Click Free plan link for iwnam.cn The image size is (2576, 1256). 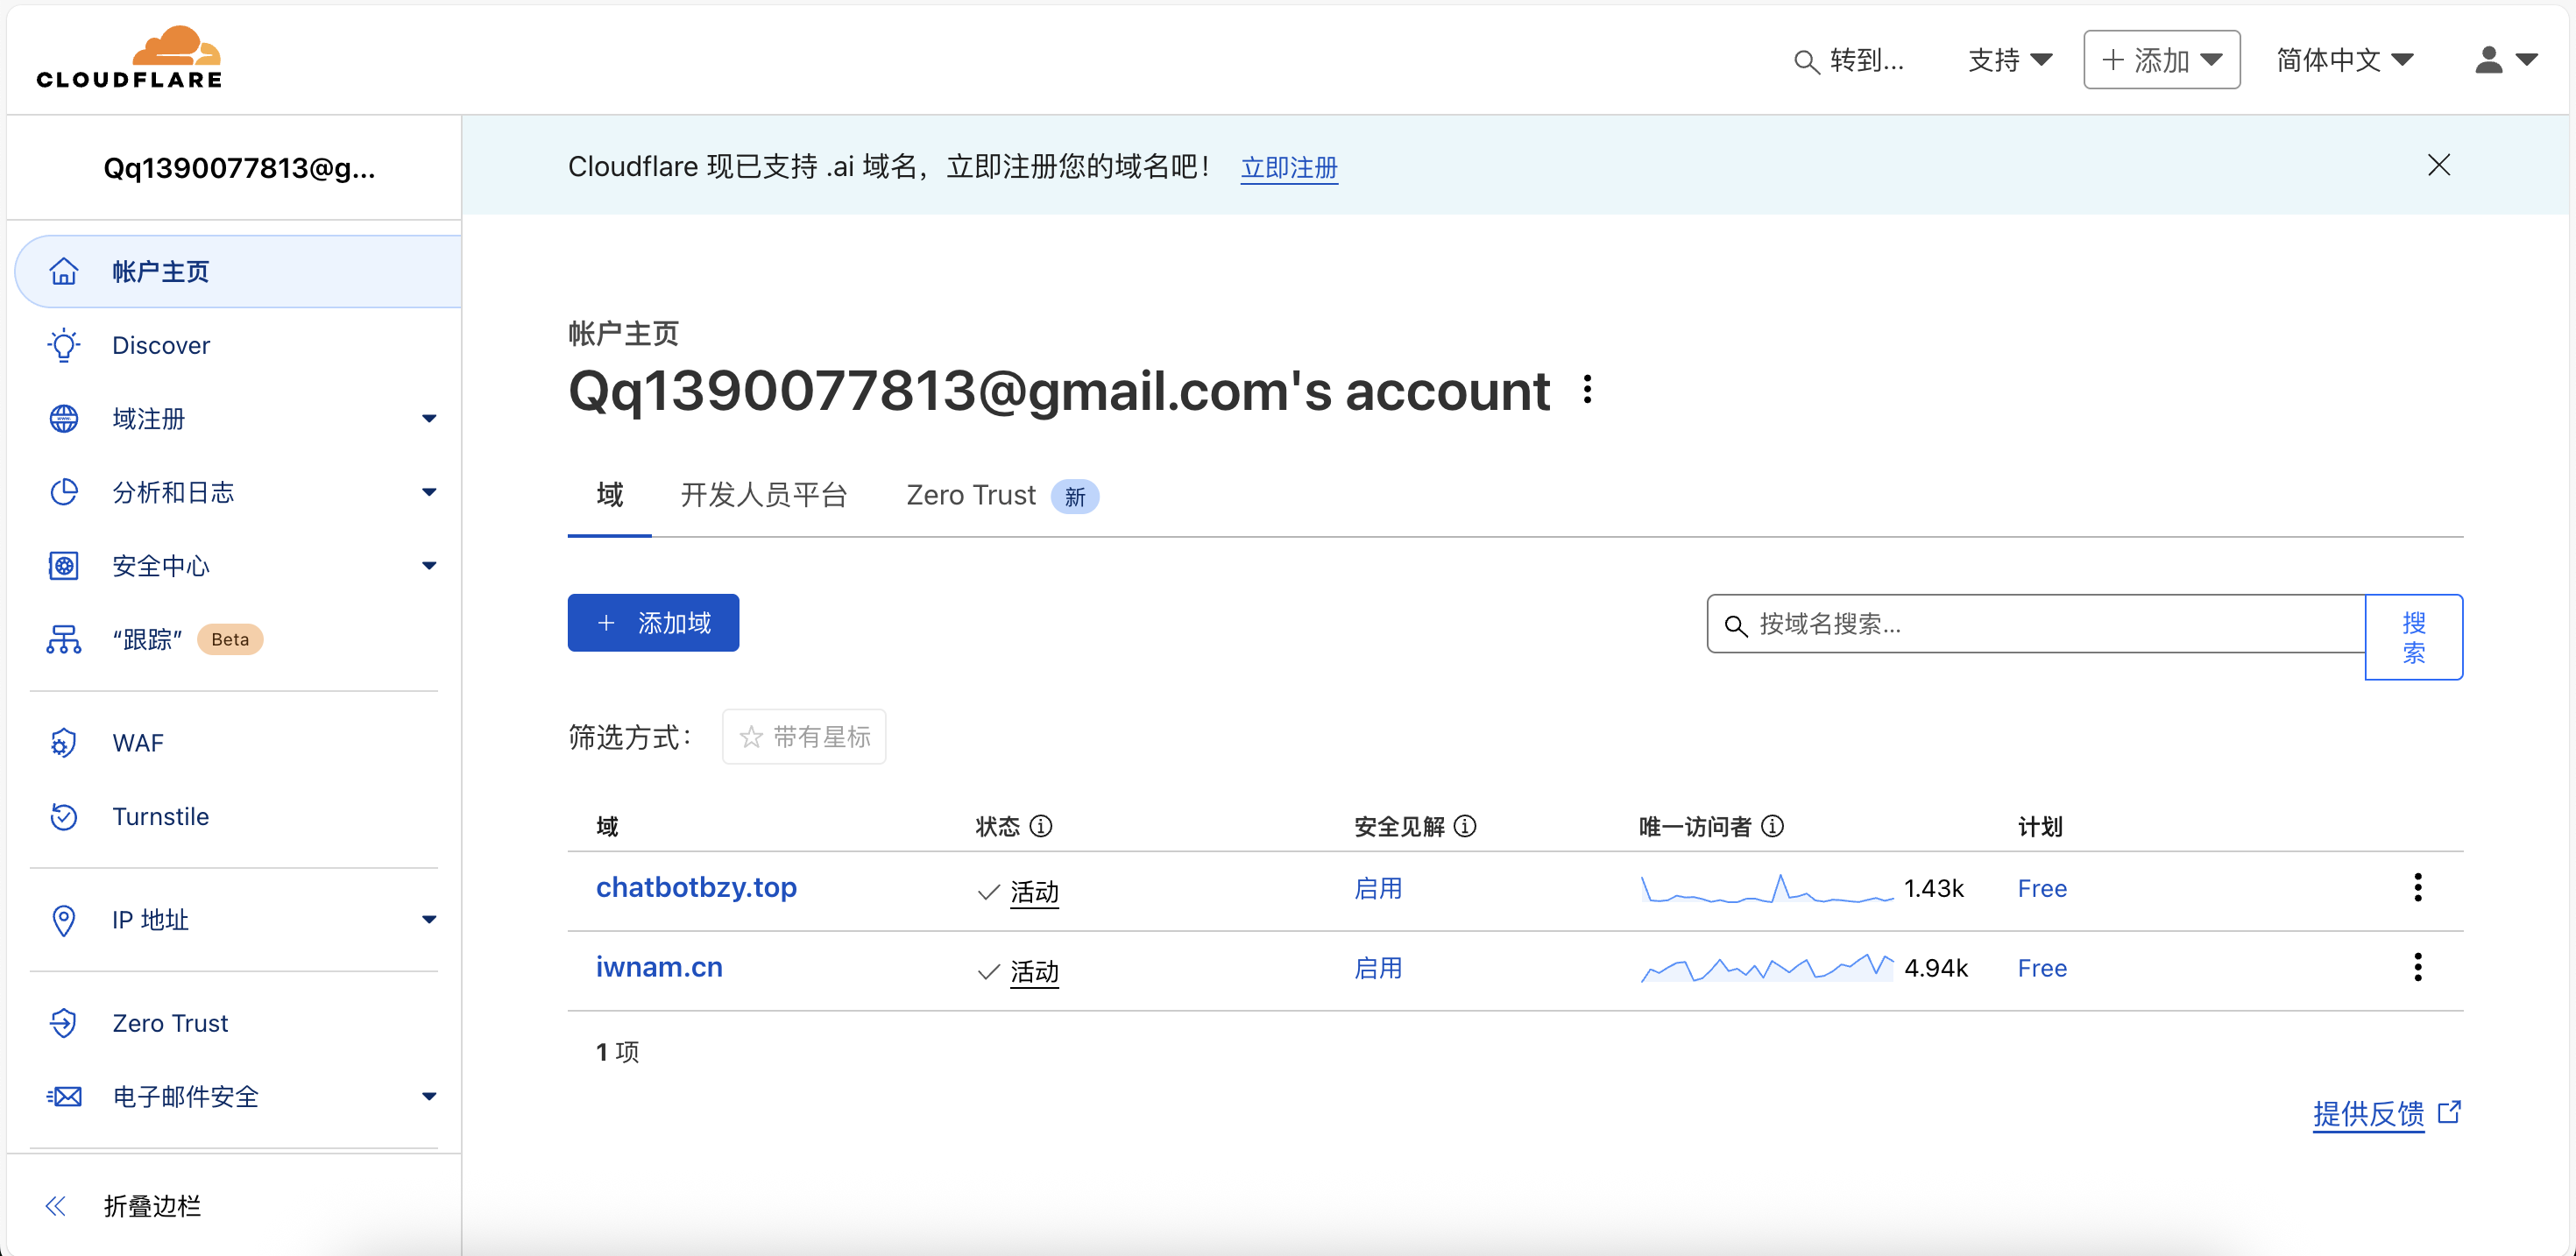[x=2042, y=968]
